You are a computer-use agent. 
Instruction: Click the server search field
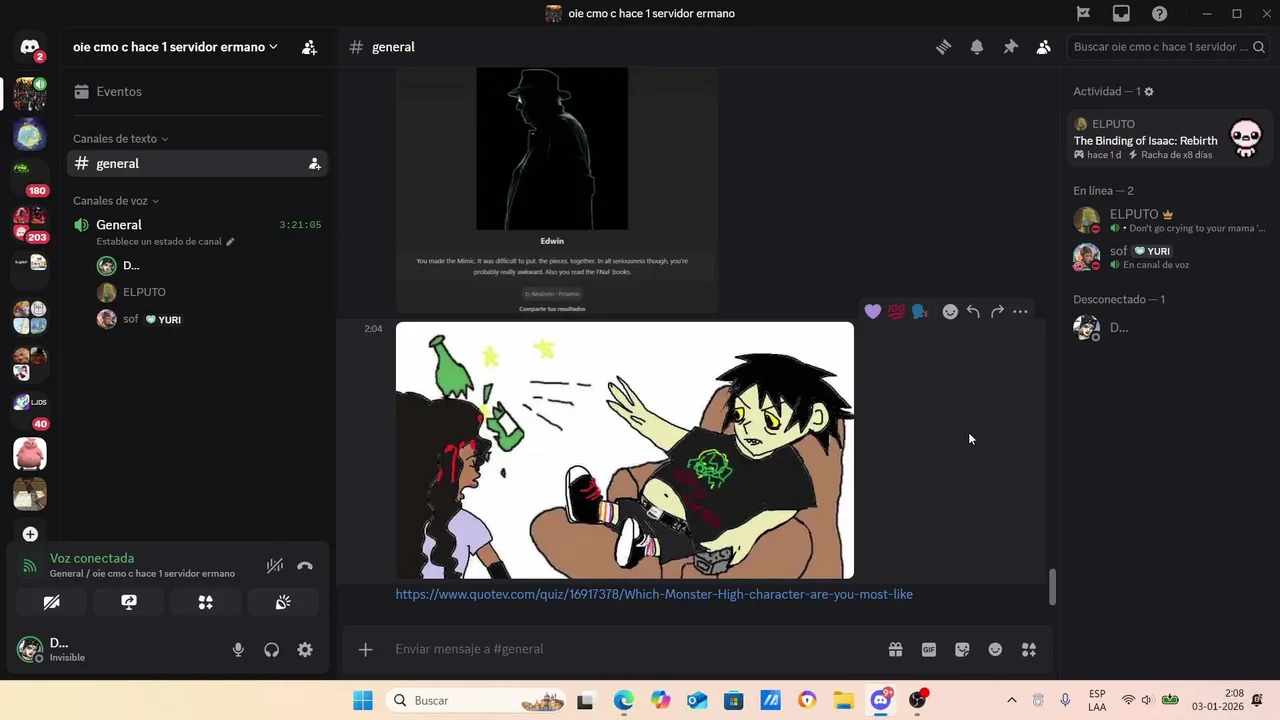(1169, 47)
